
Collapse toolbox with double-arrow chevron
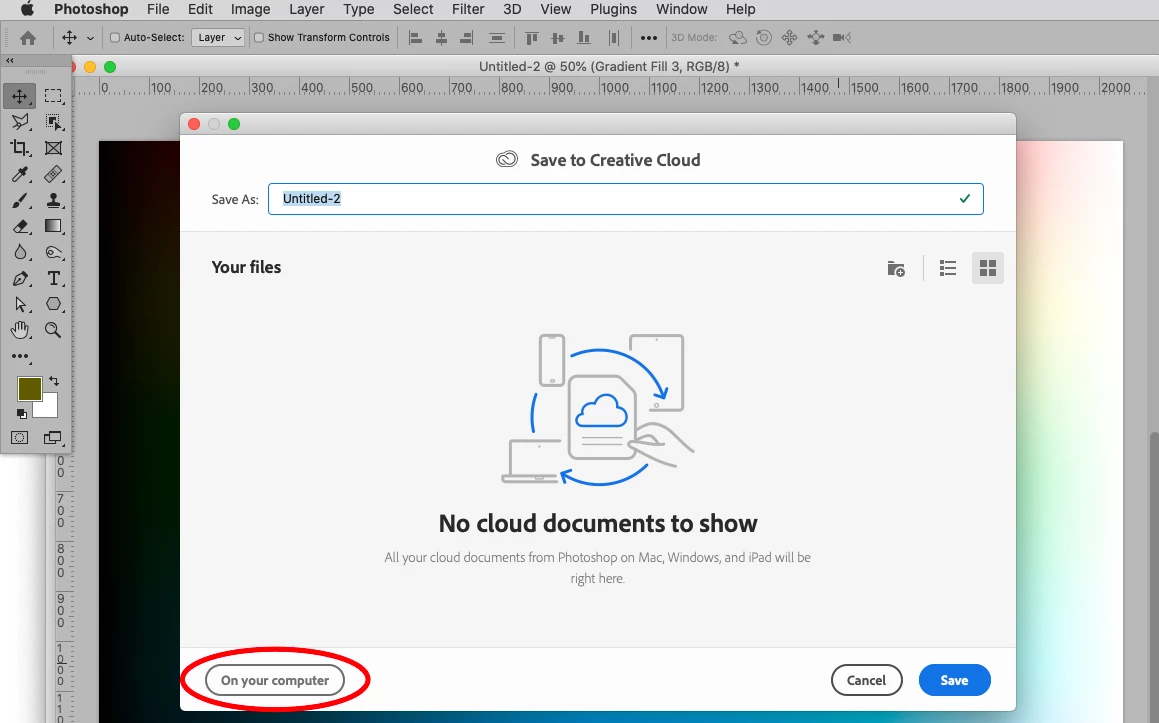click(x=10, y=61)
